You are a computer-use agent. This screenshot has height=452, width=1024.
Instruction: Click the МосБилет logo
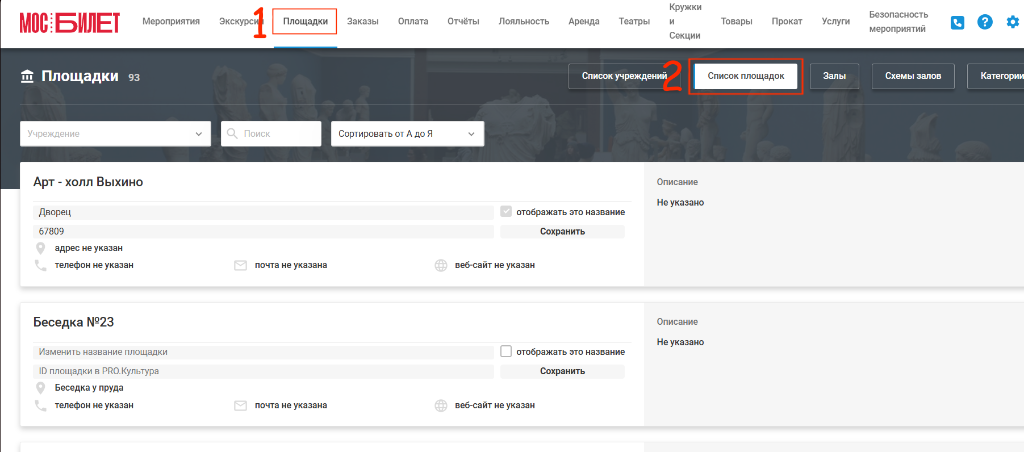pos(70,22)
